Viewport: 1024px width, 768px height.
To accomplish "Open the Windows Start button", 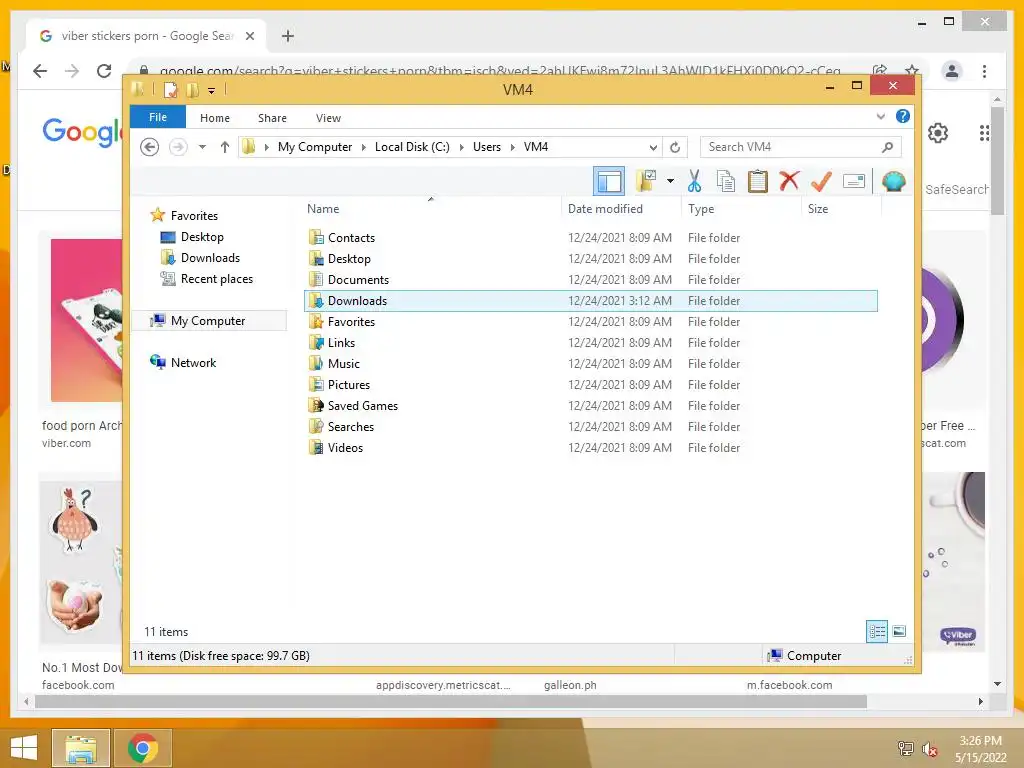I will coord(24,748).
